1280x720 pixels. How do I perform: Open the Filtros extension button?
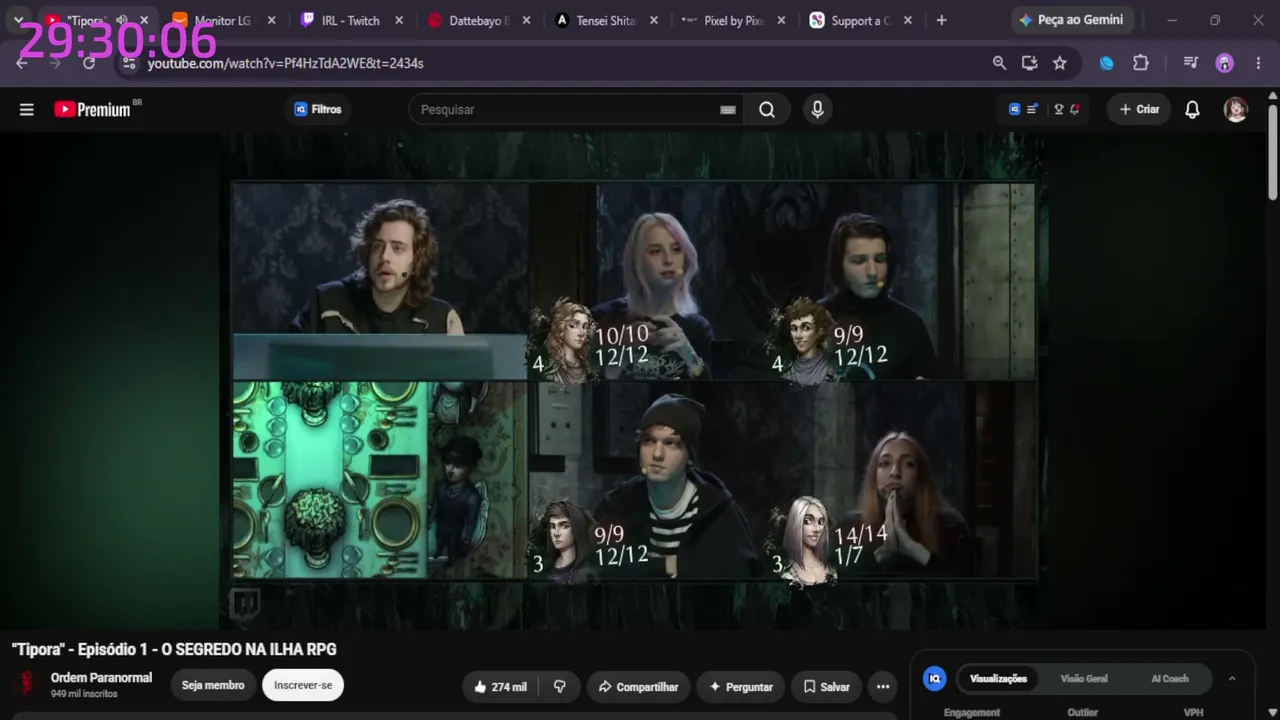pyautogui.click(x=318, y=110)
